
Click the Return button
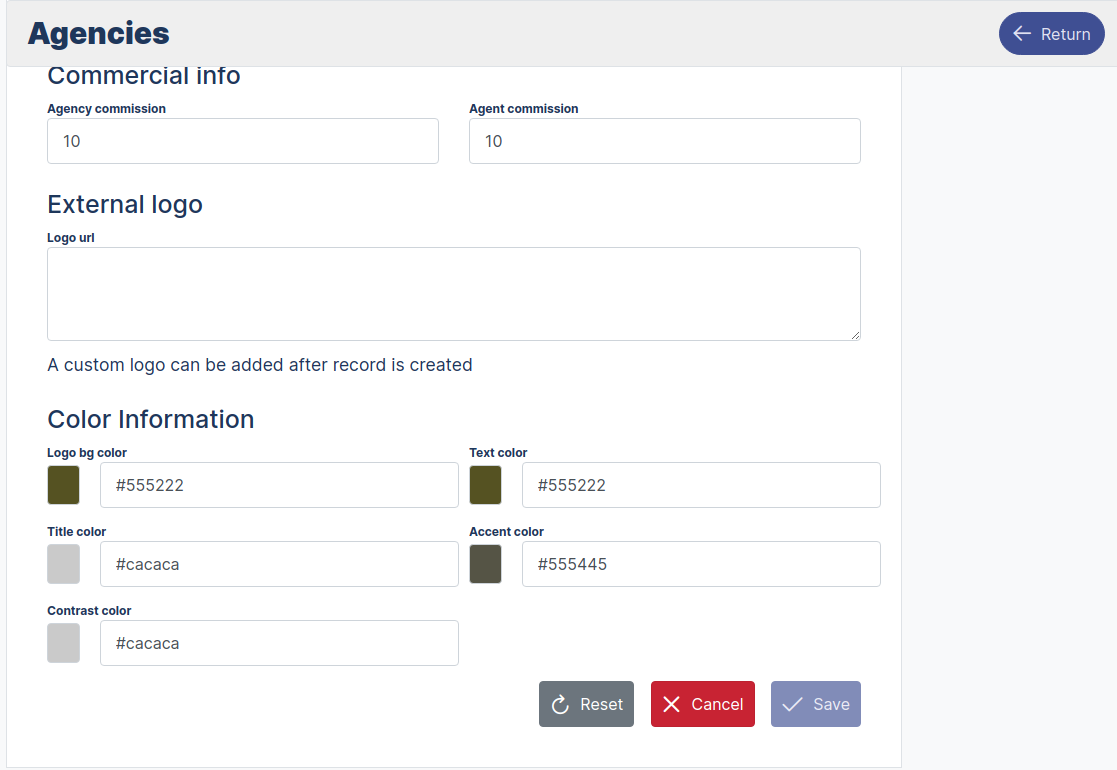pyautogui.click(x=1051, y=33)
